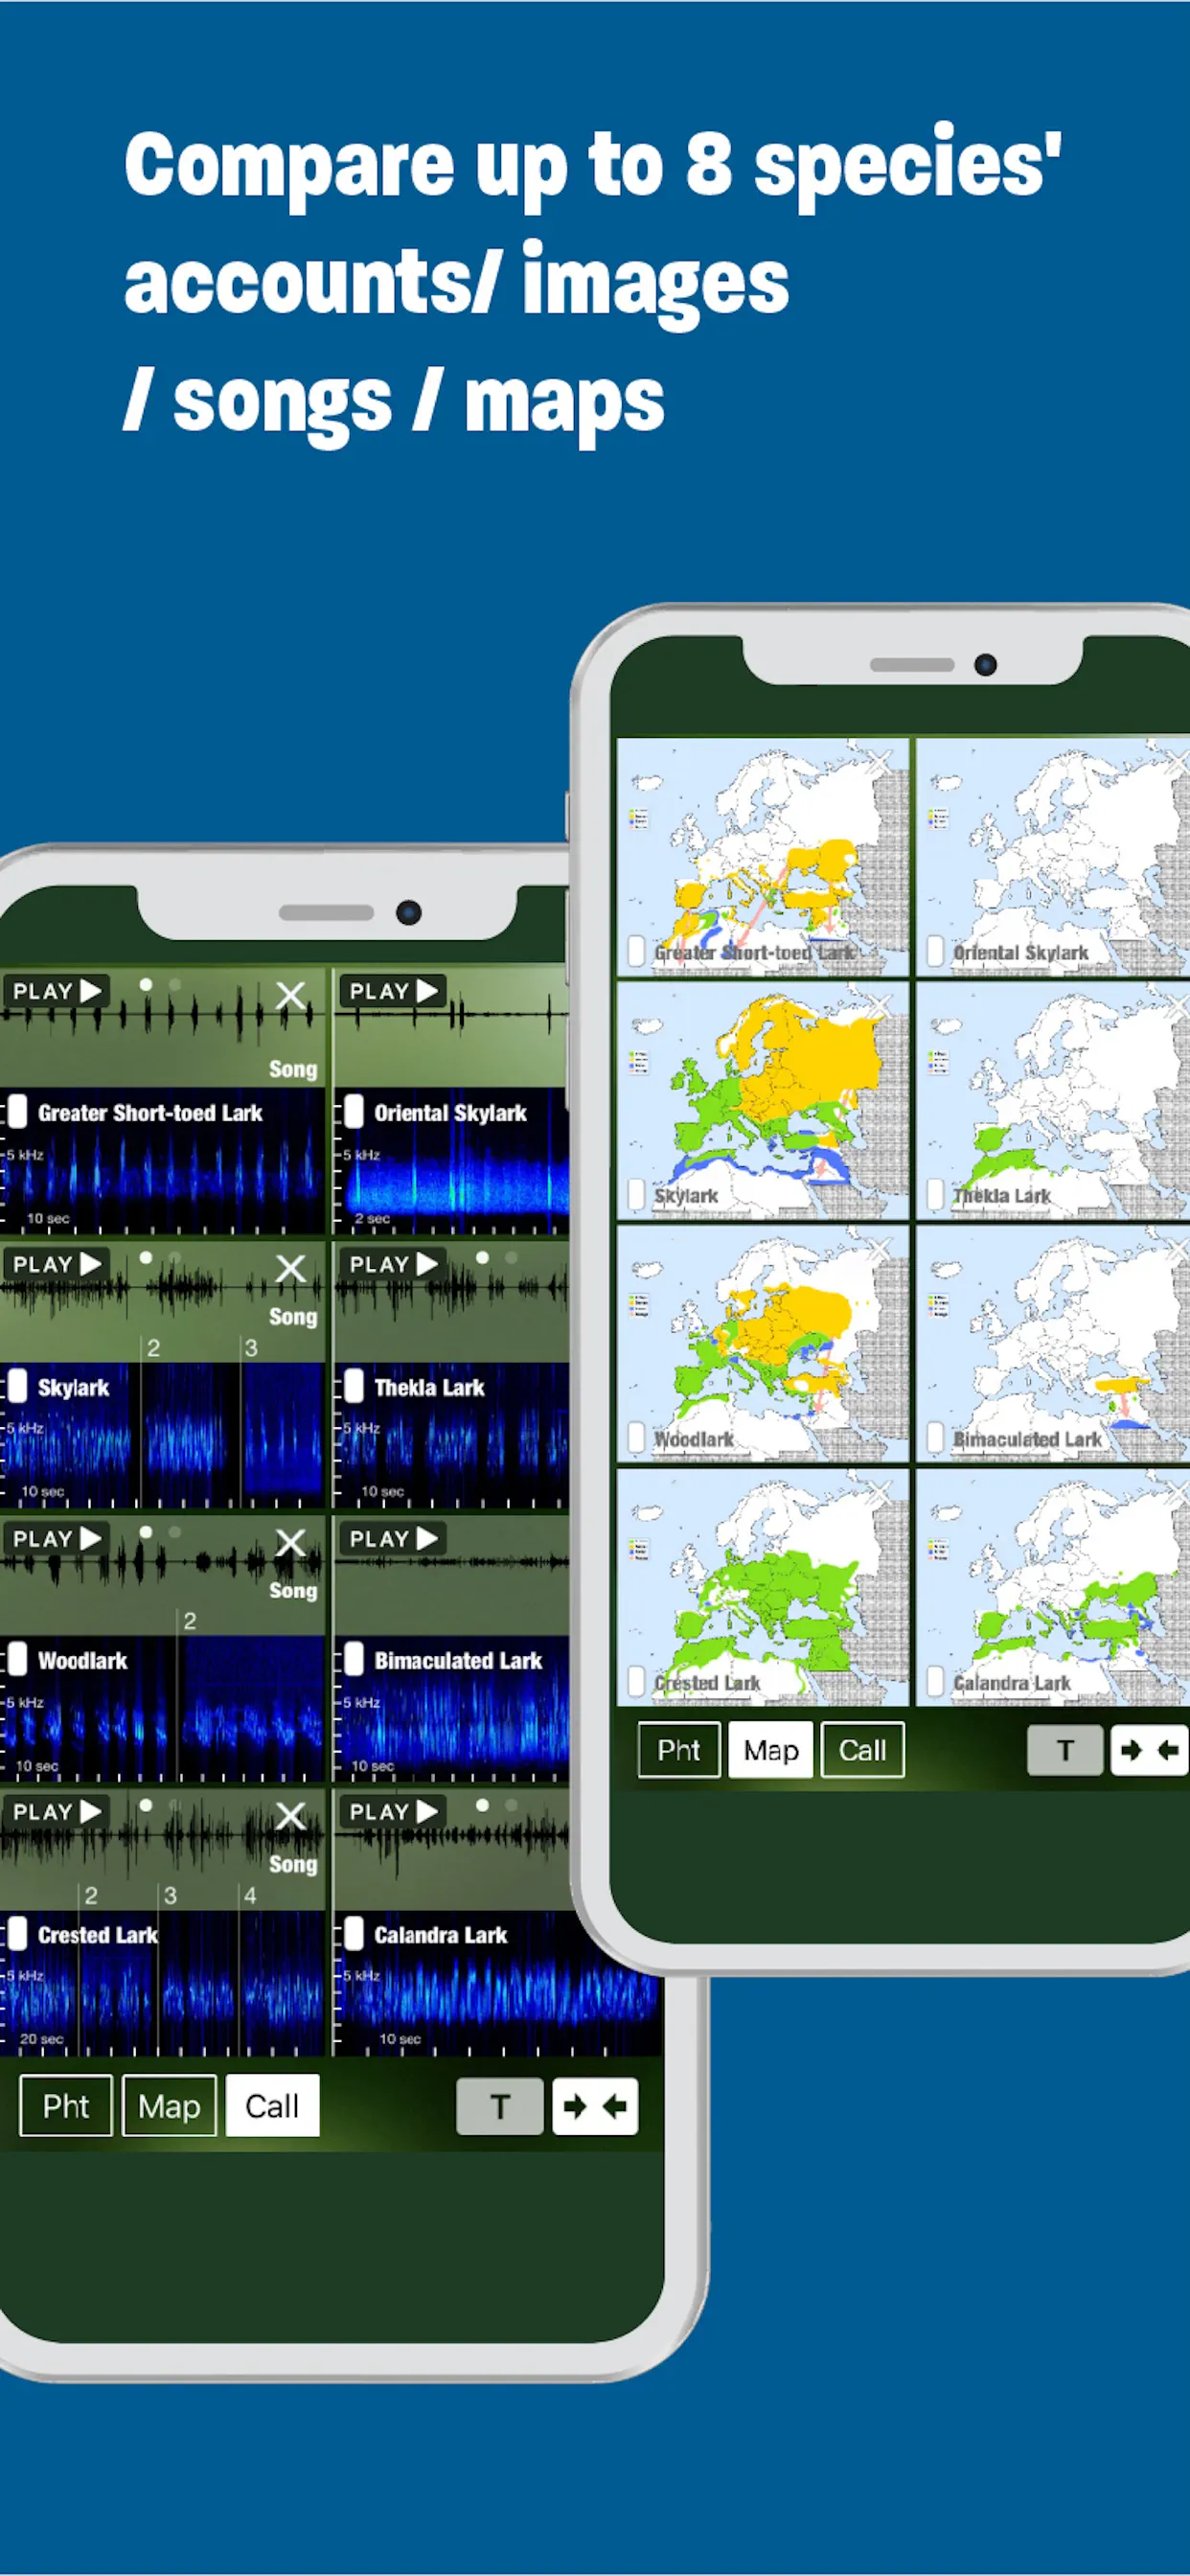Image resolution: width=1190 pixels, height=2576 pixels.
Task: Tick the Calandra Lark sonogram checkbox
Action: click(353, 1933)
